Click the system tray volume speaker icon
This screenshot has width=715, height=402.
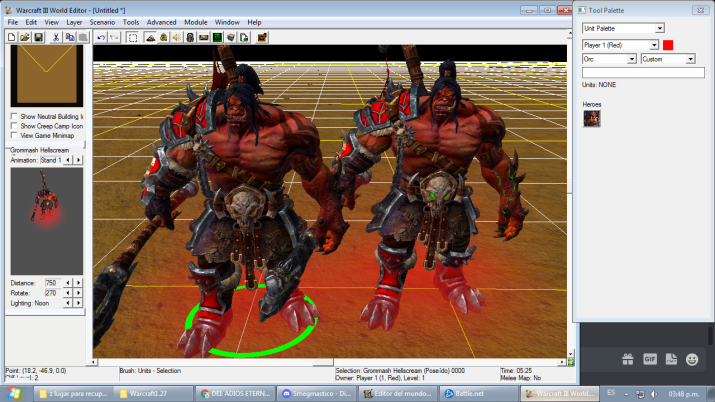coord(654,394)
